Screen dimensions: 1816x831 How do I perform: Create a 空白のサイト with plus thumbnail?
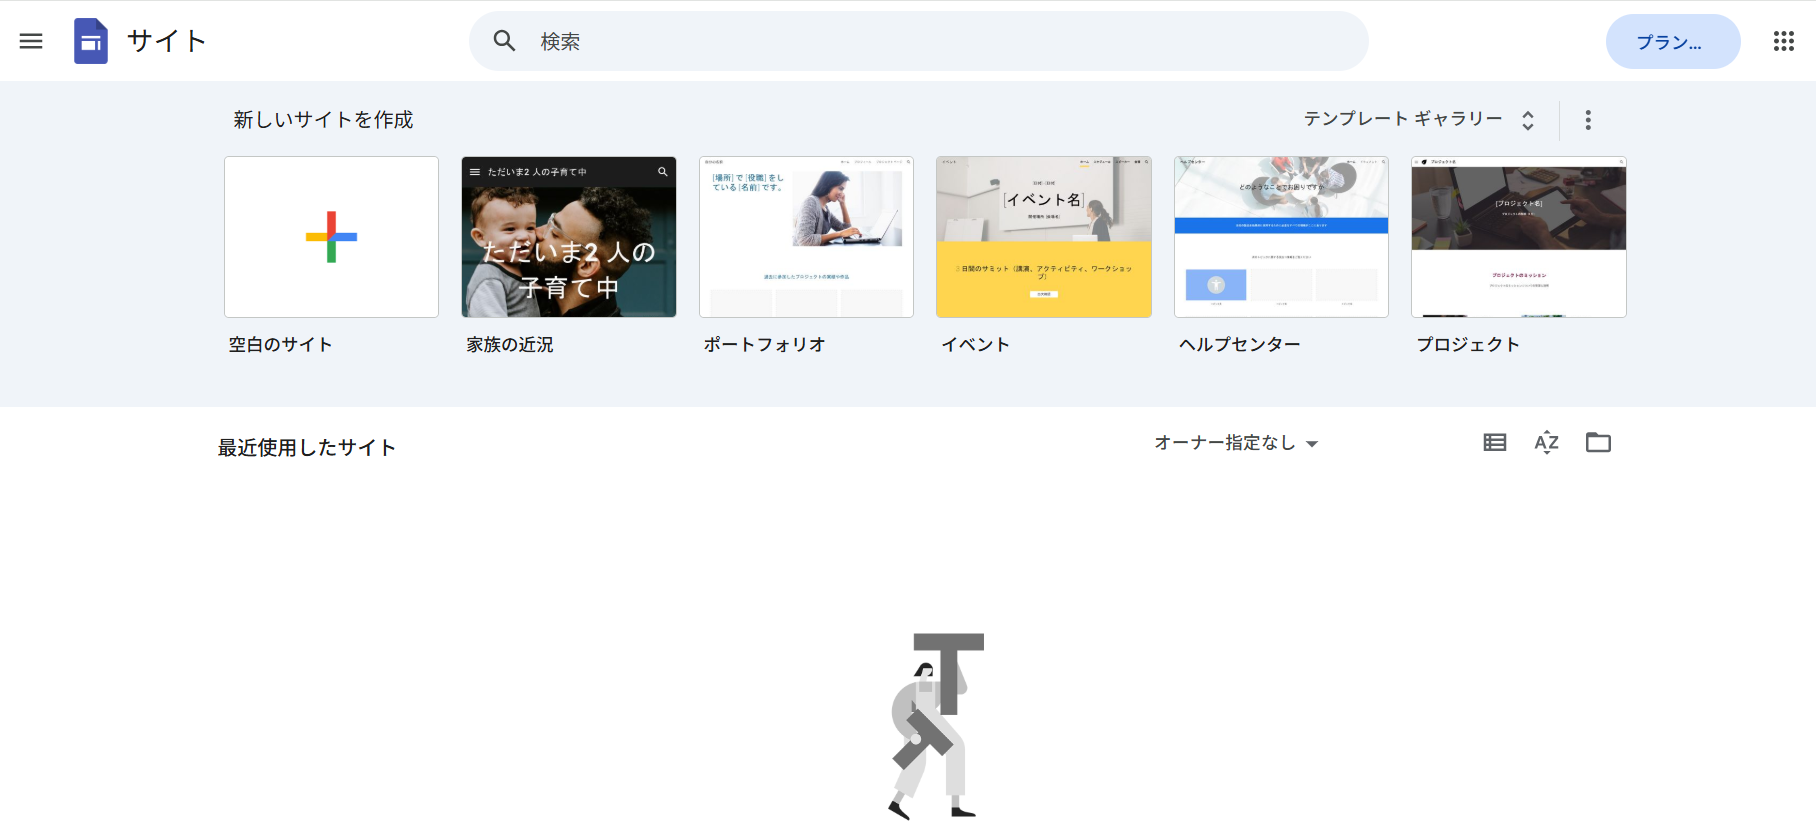point(331,237)
